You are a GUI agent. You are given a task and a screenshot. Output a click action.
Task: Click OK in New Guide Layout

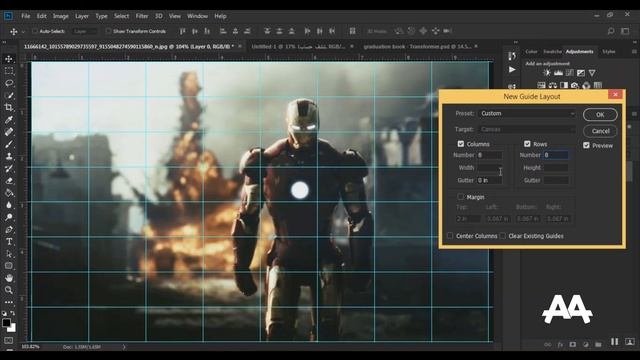coord(600,115)
